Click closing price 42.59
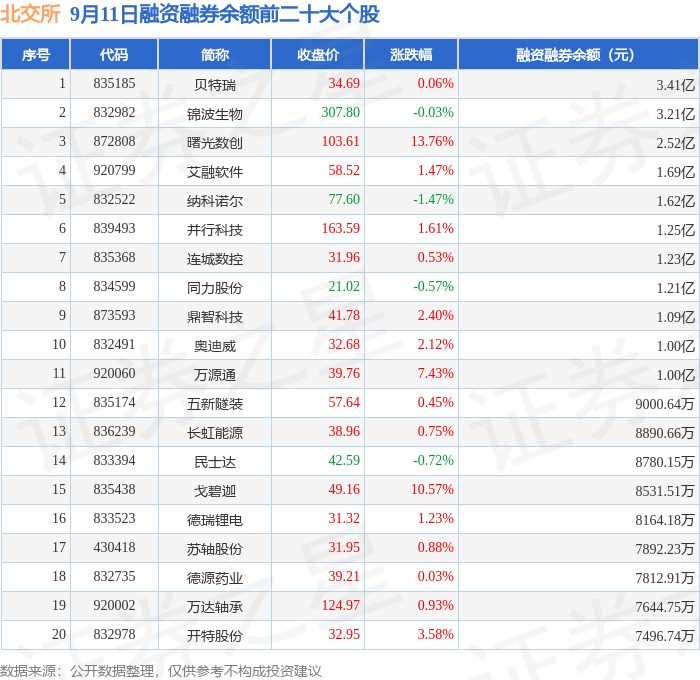This screenshot has width=700, height=680. [344, 460]
